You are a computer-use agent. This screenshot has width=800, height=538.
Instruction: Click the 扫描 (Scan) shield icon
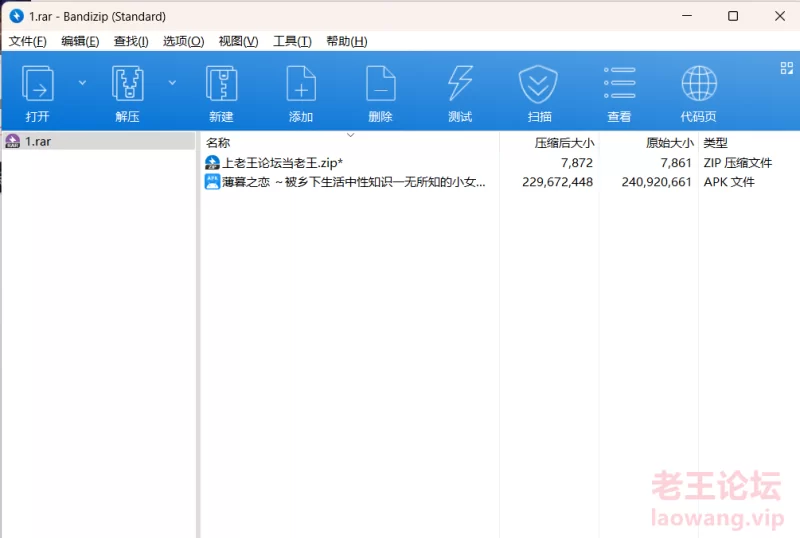click(538, 84)
